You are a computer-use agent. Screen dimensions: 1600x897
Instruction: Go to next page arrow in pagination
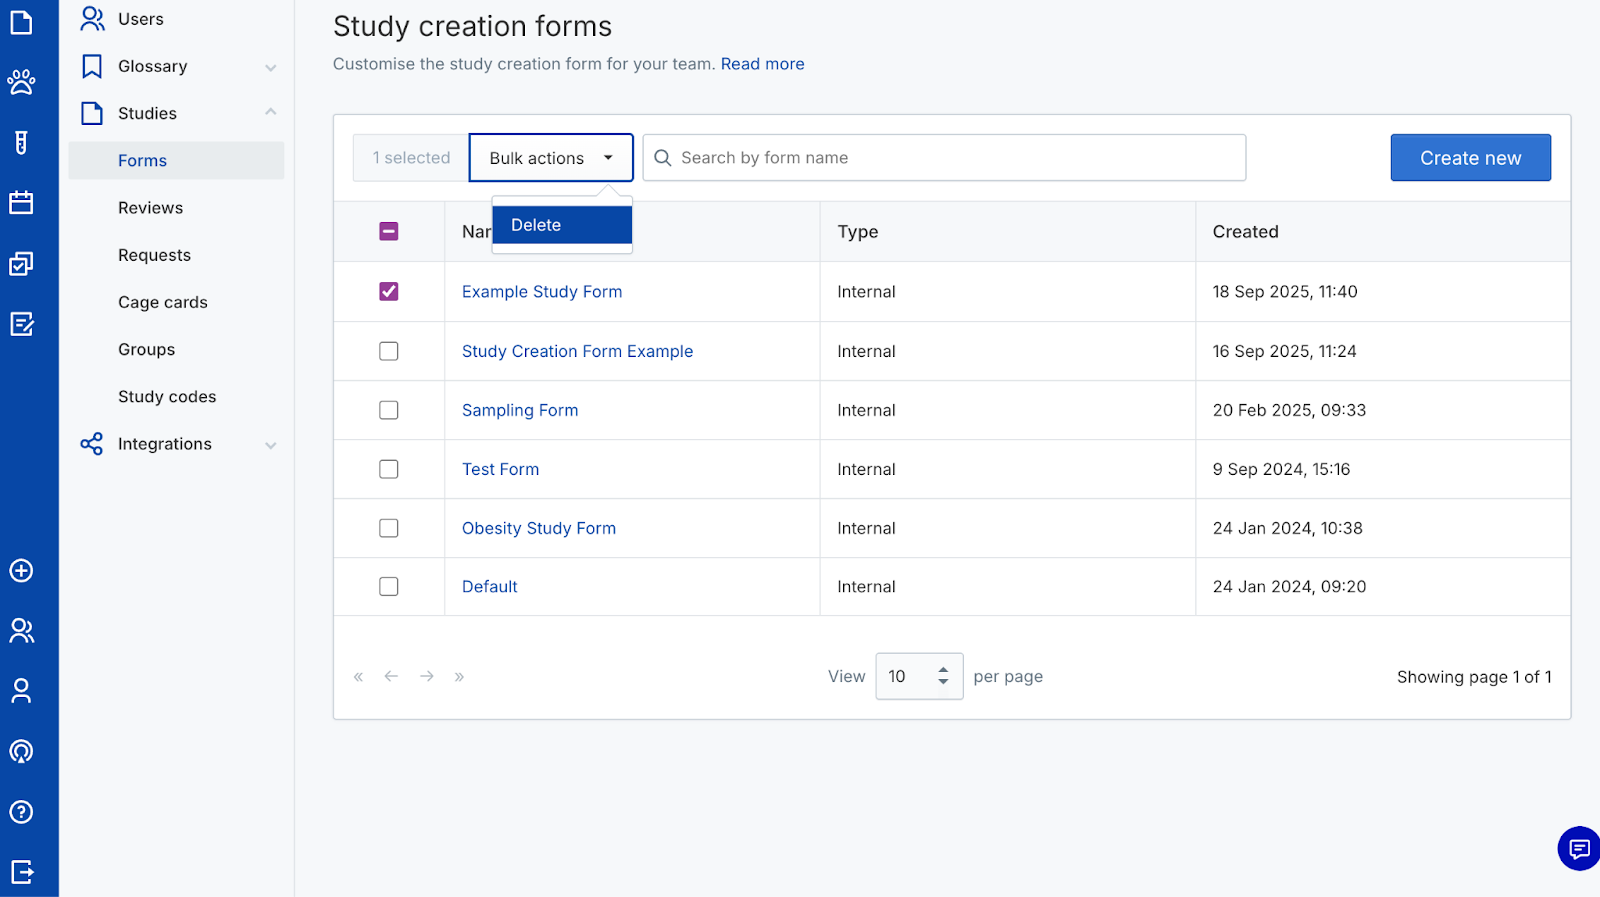(x=427, y=677)
